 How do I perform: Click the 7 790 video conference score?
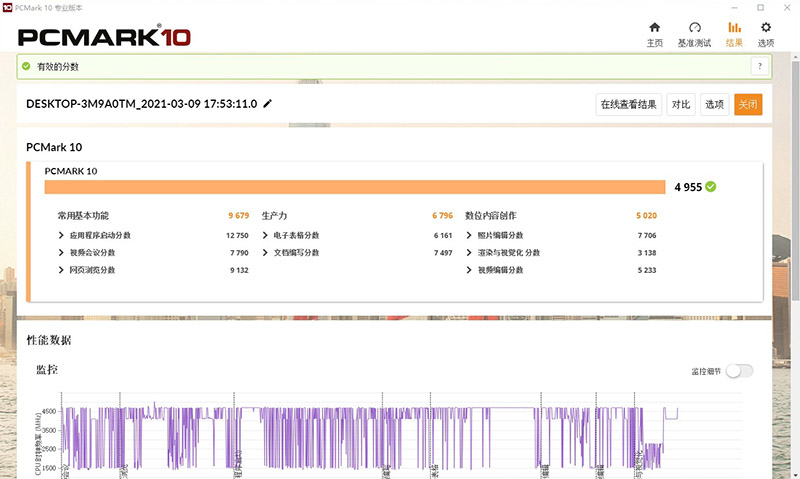(x=239, y=253)
